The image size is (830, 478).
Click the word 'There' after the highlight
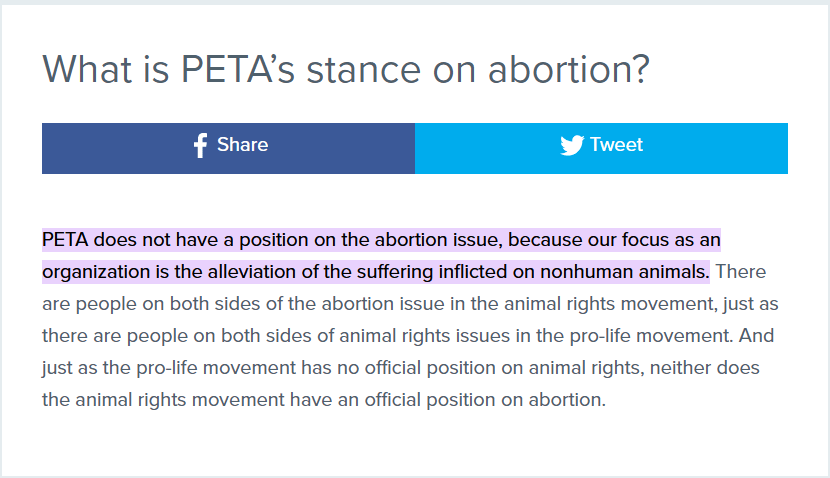point(741,272)
